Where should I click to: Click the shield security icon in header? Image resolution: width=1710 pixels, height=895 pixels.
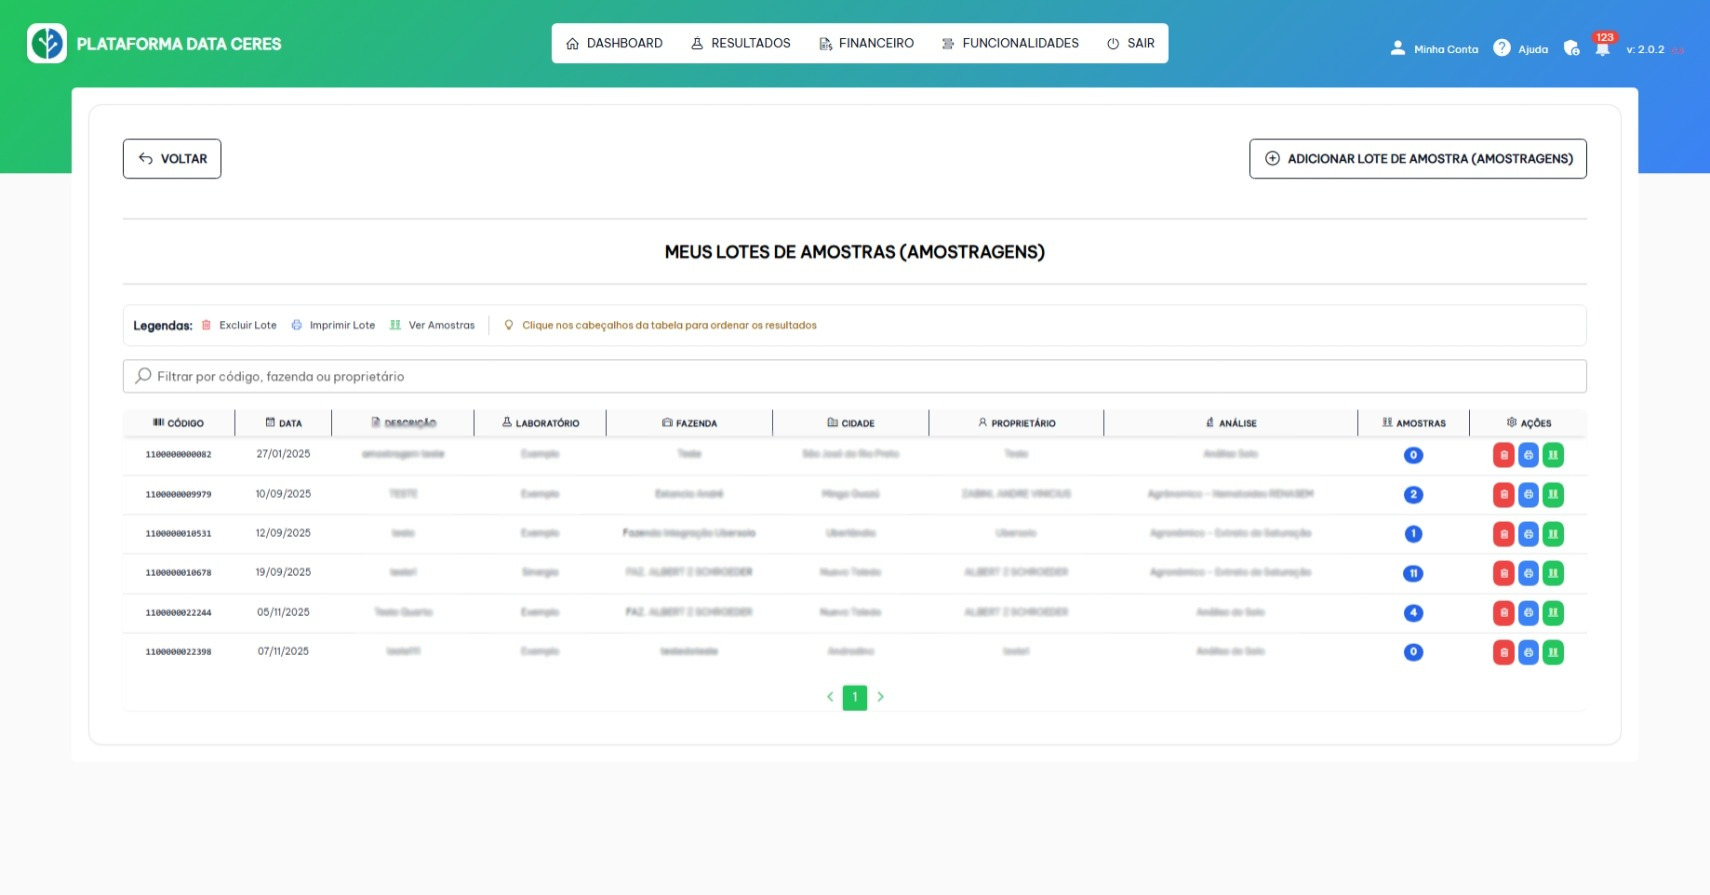(1571, 49)
